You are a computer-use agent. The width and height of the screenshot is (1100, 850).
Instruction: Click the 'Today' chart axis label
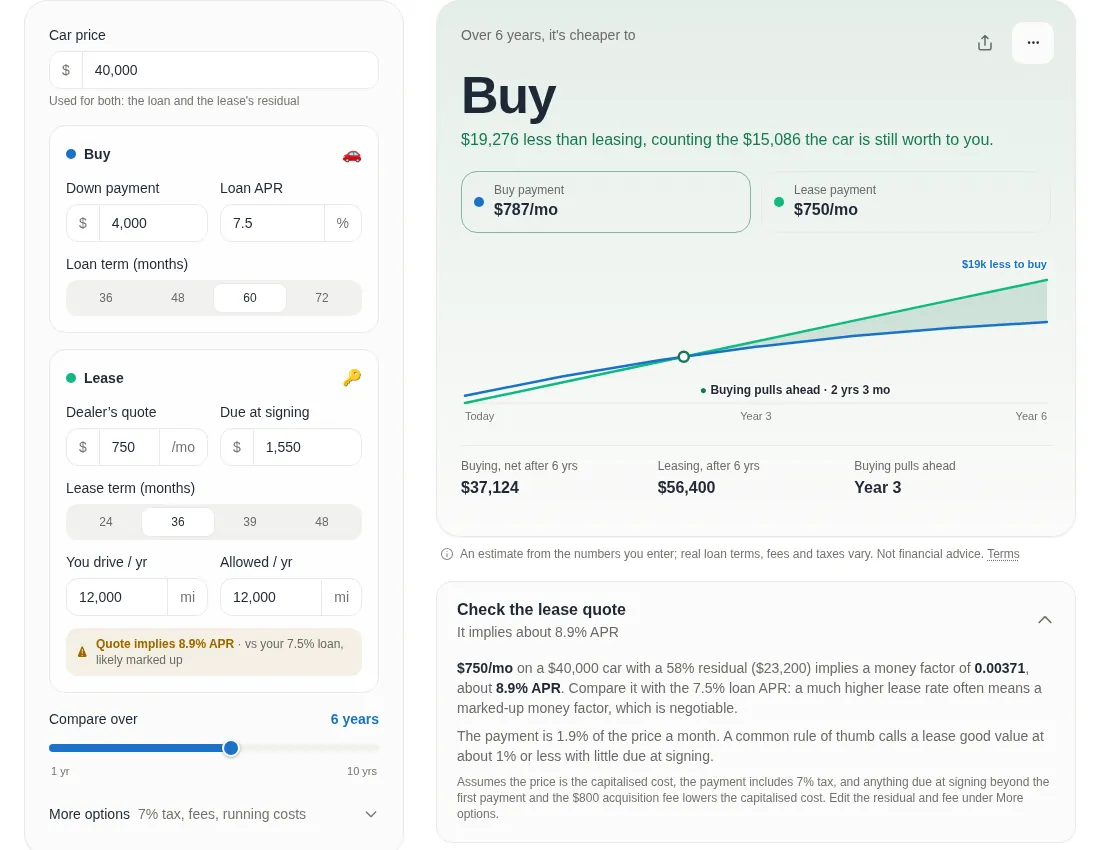pyautogui.click(x=479, y=416)
